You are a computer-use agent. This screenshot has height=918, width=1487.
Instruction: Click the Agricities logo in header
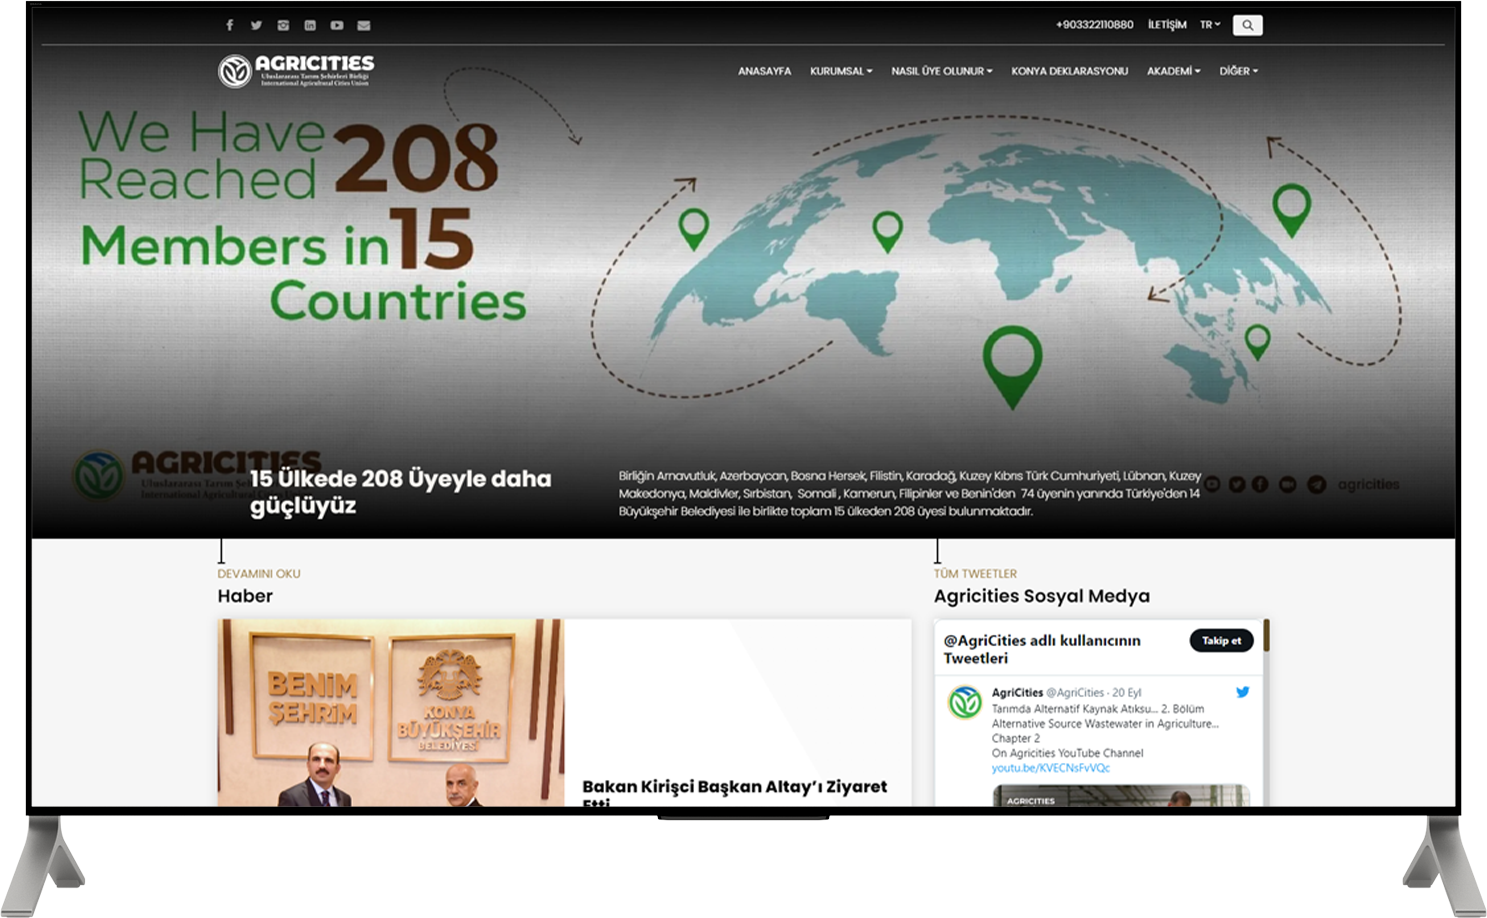(296, 70)
